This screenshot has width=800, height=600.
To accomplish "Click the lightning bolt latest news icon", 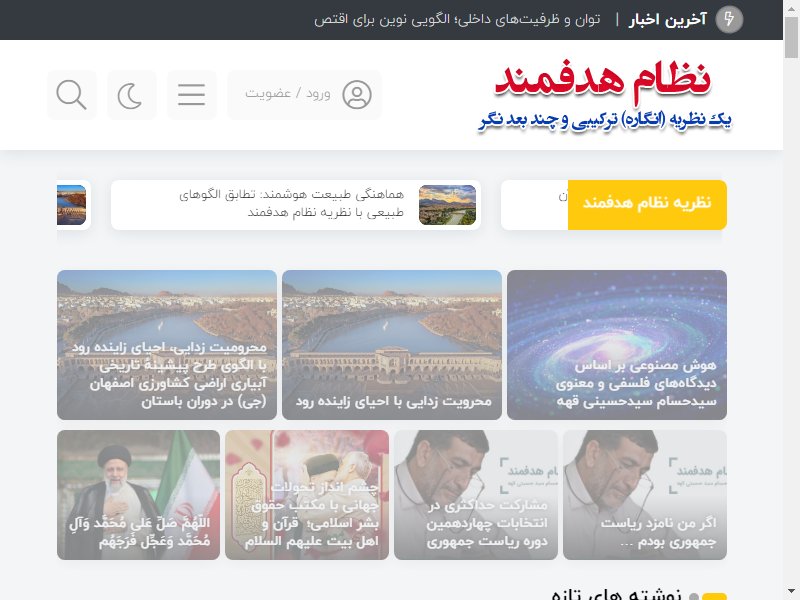I will [729, 20].
